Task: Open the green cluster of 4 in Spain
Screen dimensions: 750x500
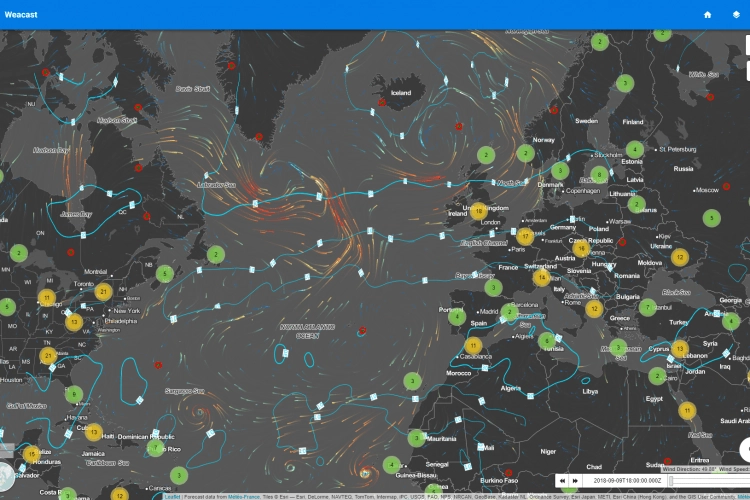Action: pos(457,317)
